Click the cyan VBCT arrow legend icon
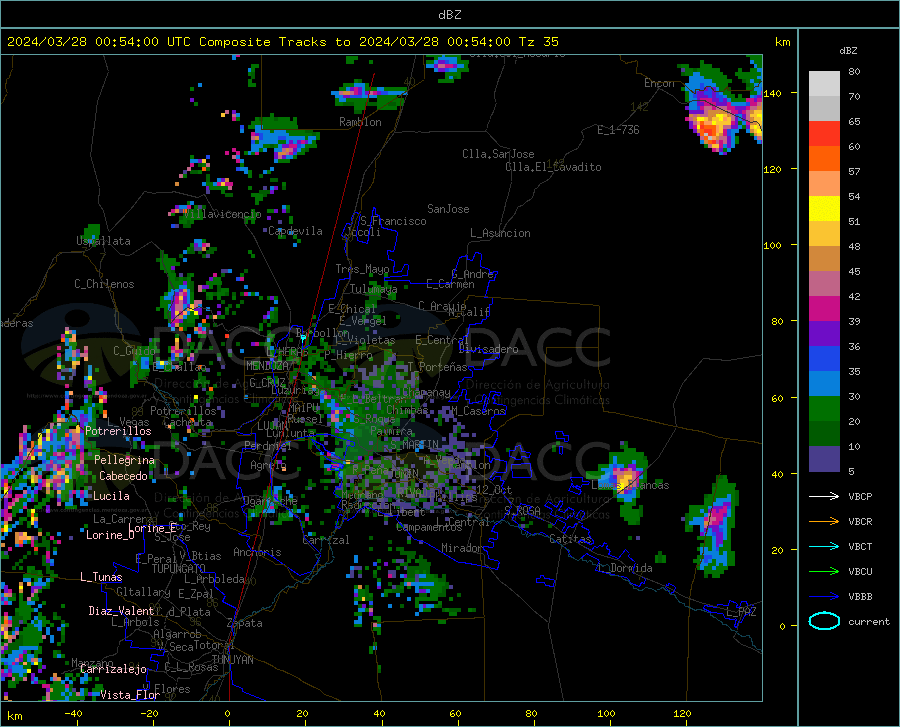 (x=824, y=546)
